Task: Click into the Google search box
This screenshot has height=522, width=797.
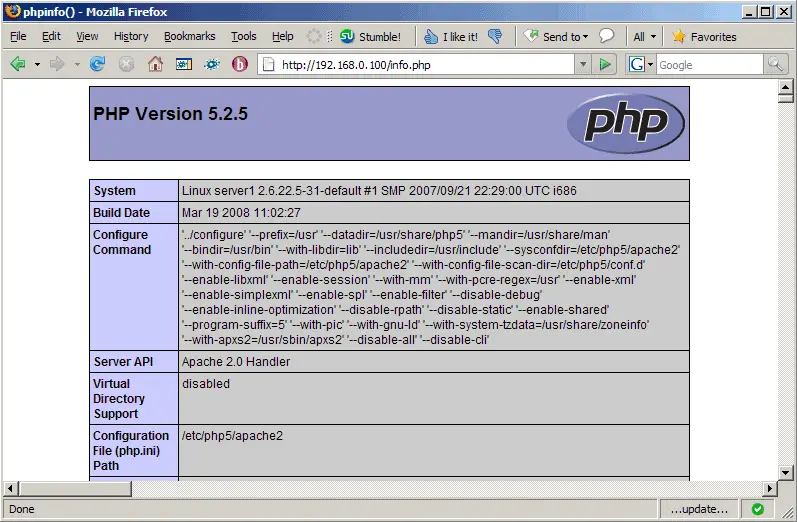Action: tap(710, 65)
